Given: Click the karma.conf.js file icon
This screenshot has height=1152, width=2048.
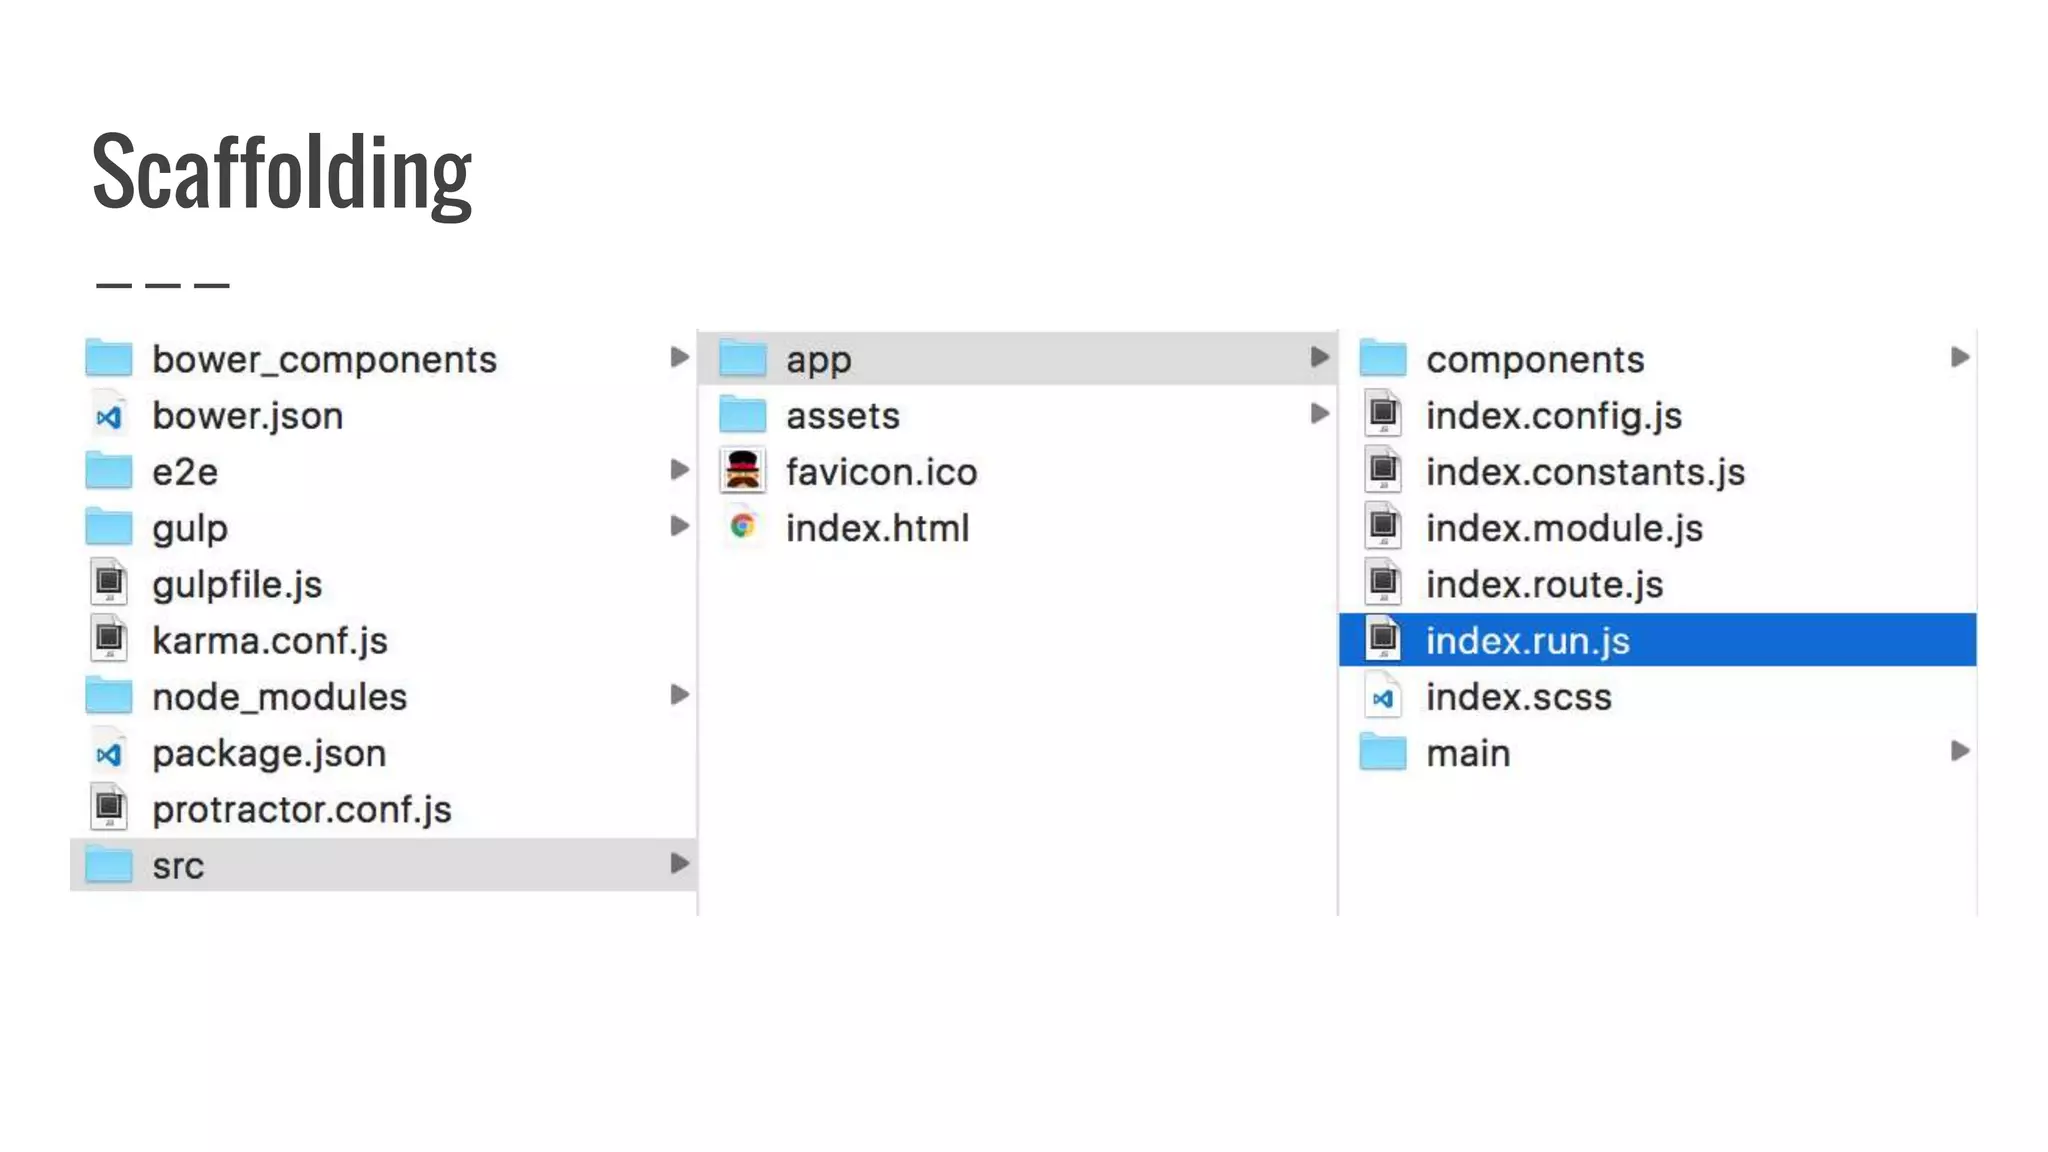Looking at the screenshot, I should point(109,639).
